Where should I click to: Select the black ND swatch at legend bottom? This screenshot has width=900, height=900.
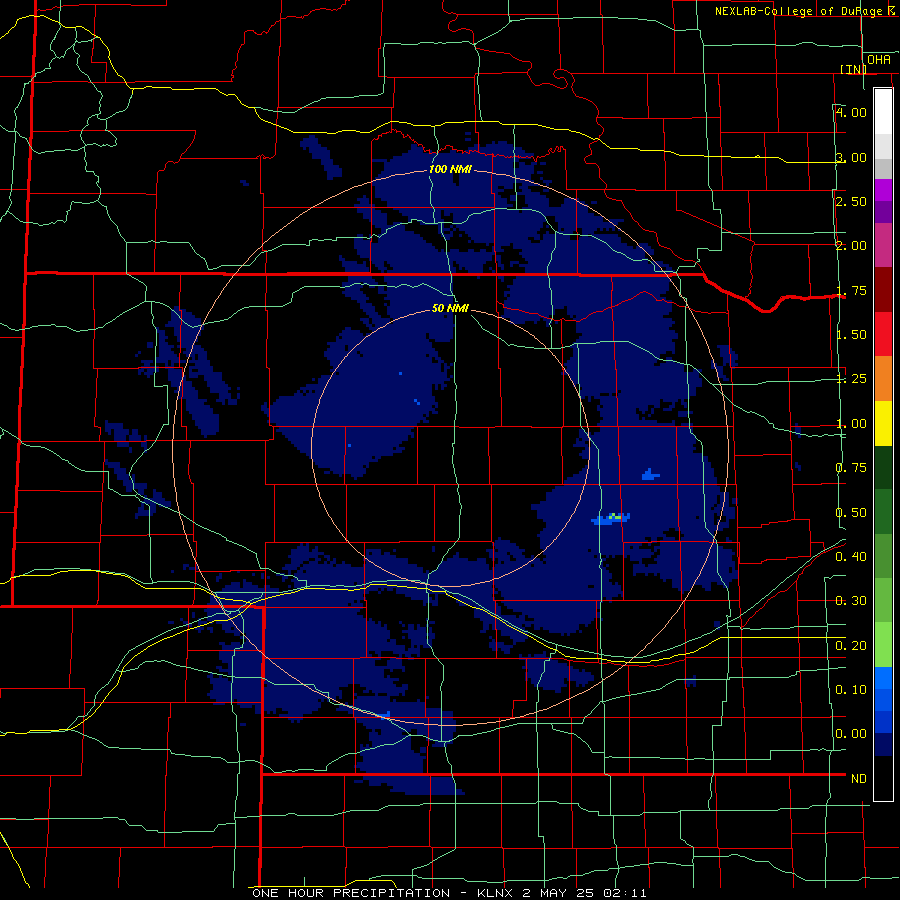[883, 778]
